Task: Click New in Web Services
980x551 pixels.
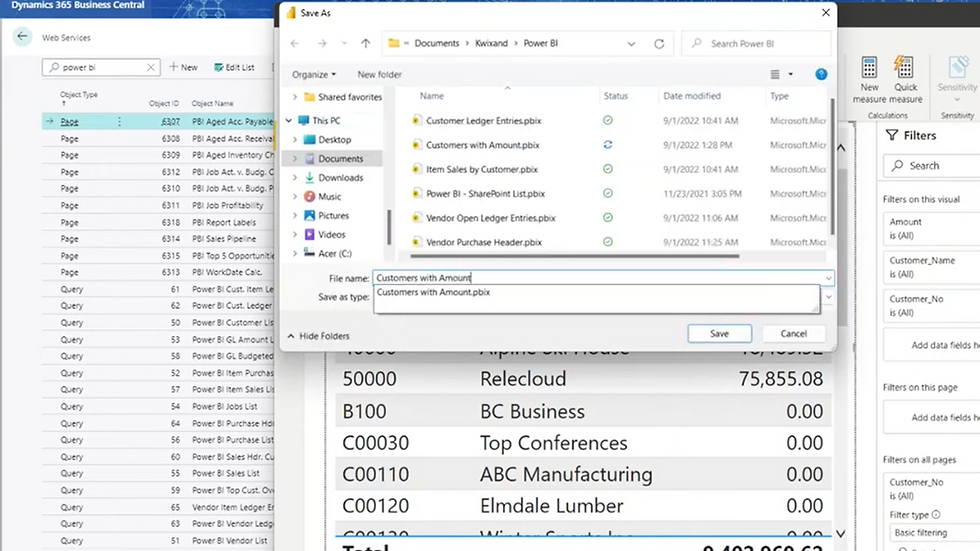Action: (x=183, y=67)
